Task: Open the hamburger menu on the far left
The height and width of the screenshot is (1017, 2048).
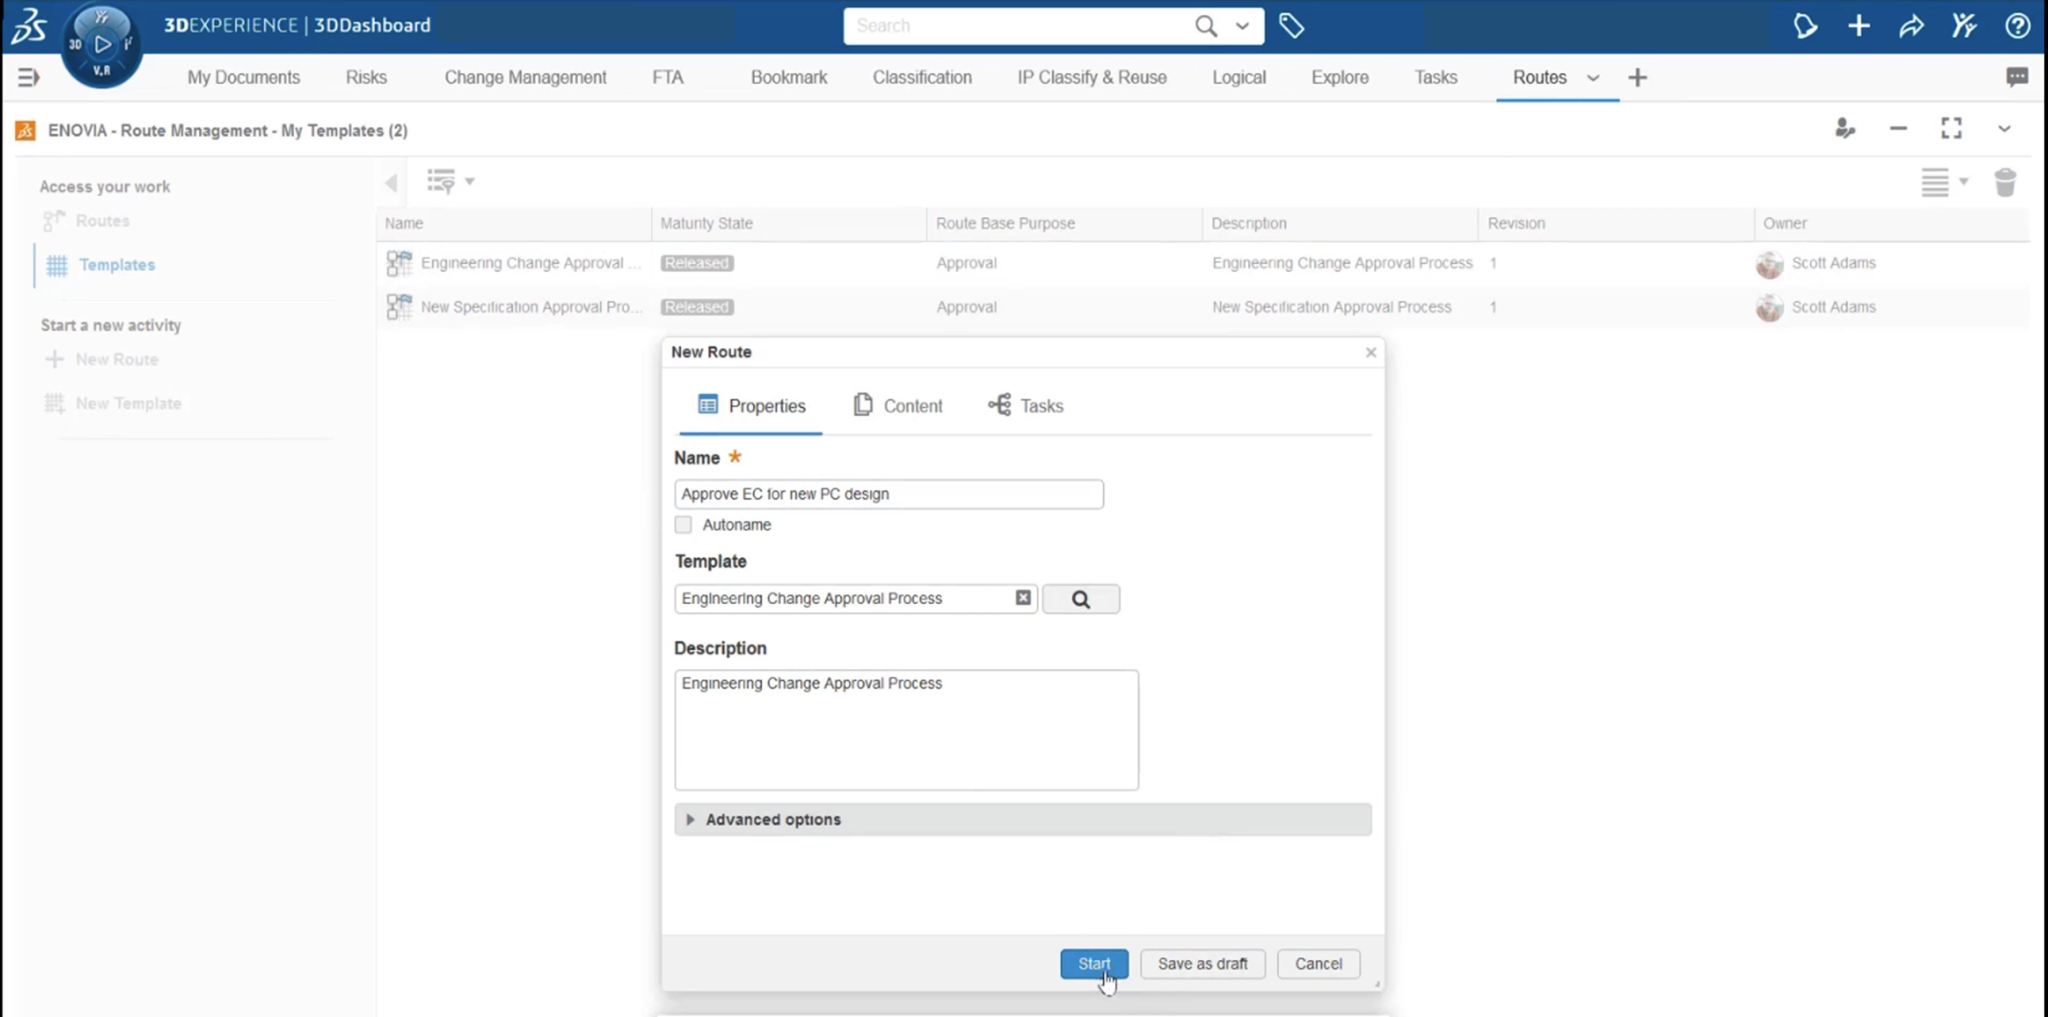Action: (x=27, y=77)
